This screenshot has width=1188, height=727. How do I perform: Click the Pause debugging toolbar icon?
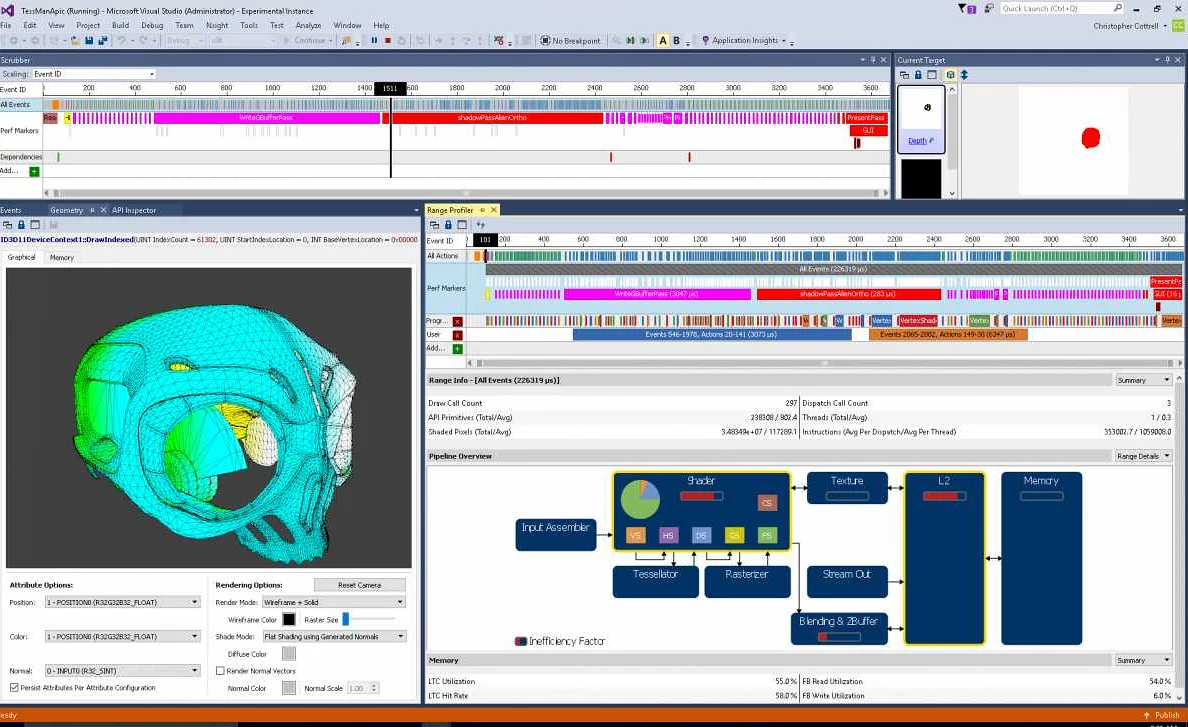[x=374, y=41]
